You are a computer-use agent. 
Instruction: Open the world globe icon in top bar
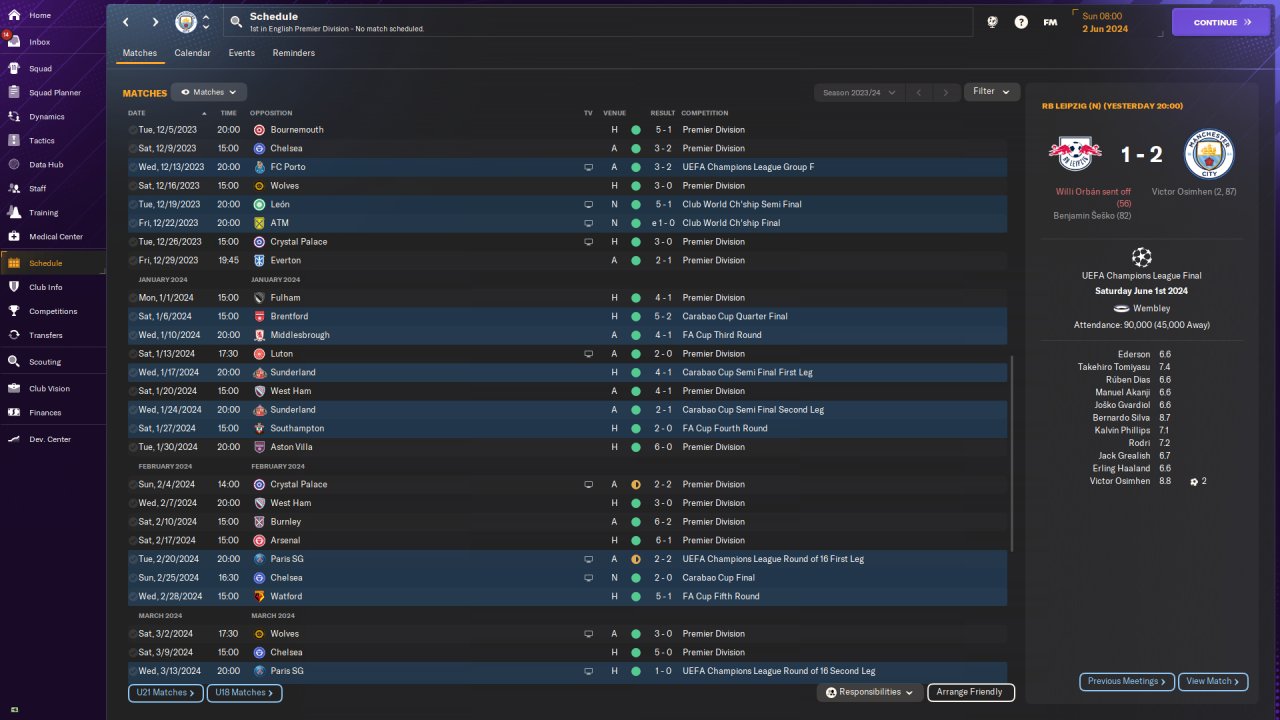[992, 22]
